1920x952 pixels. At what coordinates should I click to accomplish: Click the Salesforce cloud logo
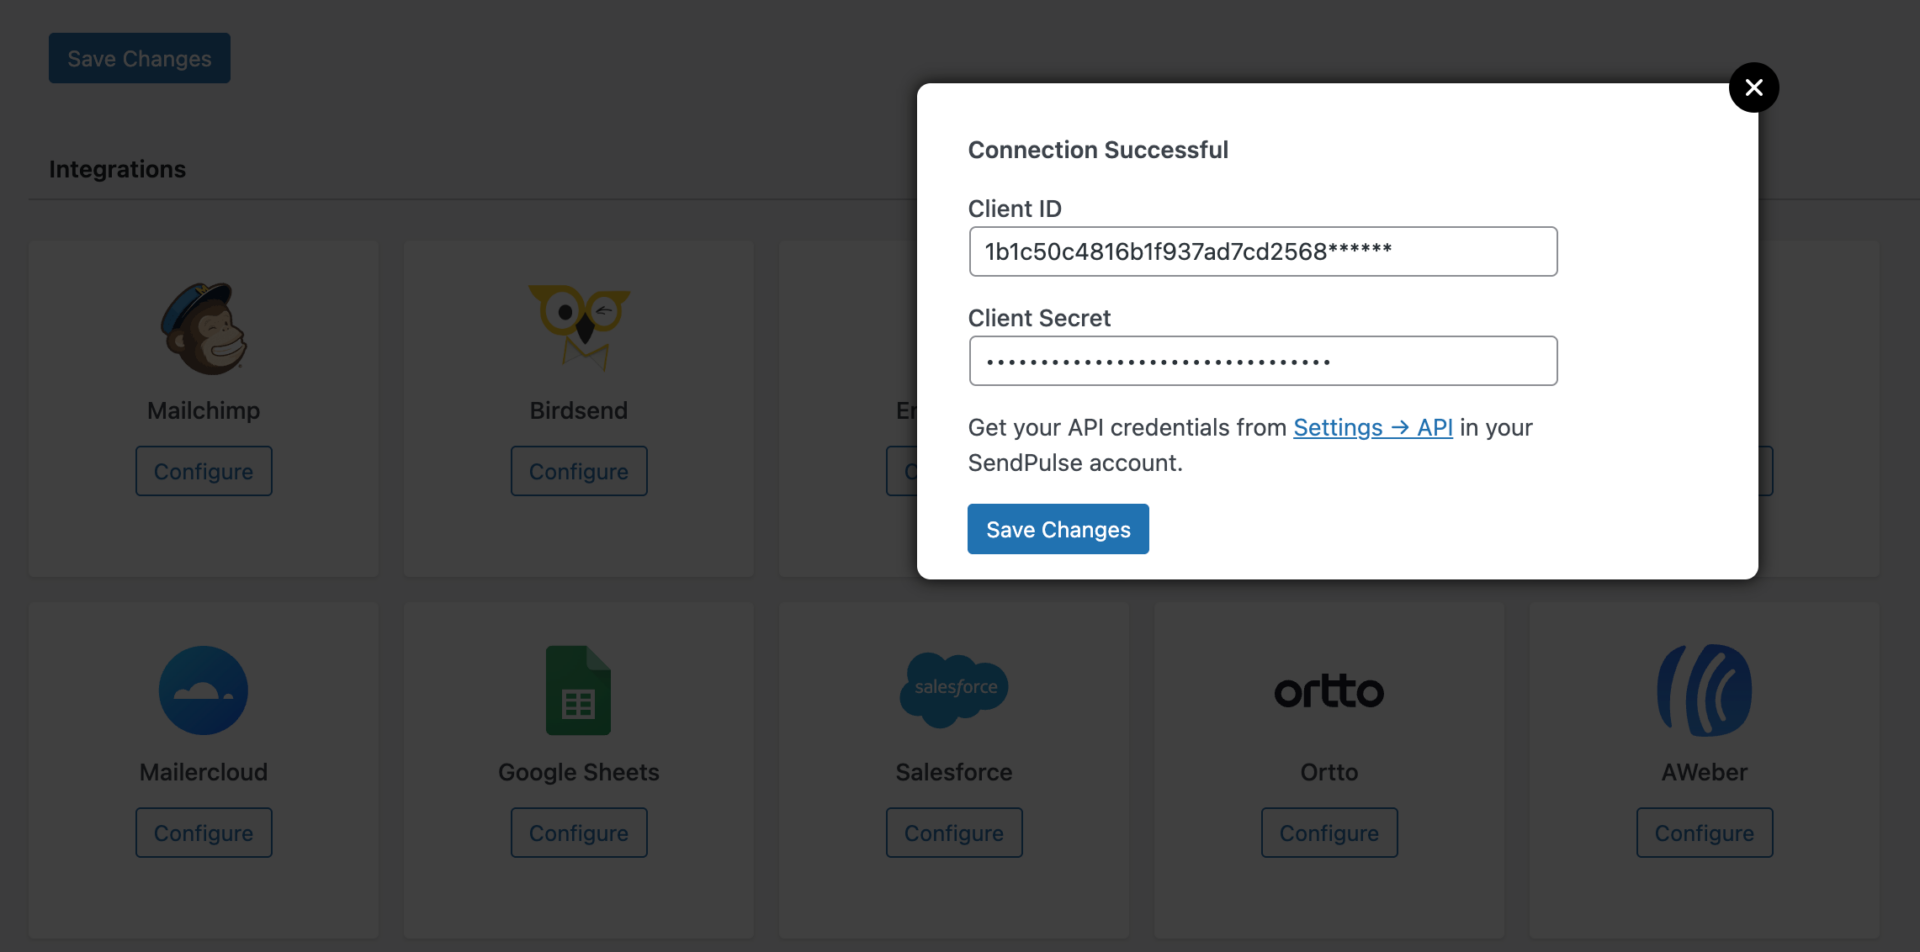point(953,690)
